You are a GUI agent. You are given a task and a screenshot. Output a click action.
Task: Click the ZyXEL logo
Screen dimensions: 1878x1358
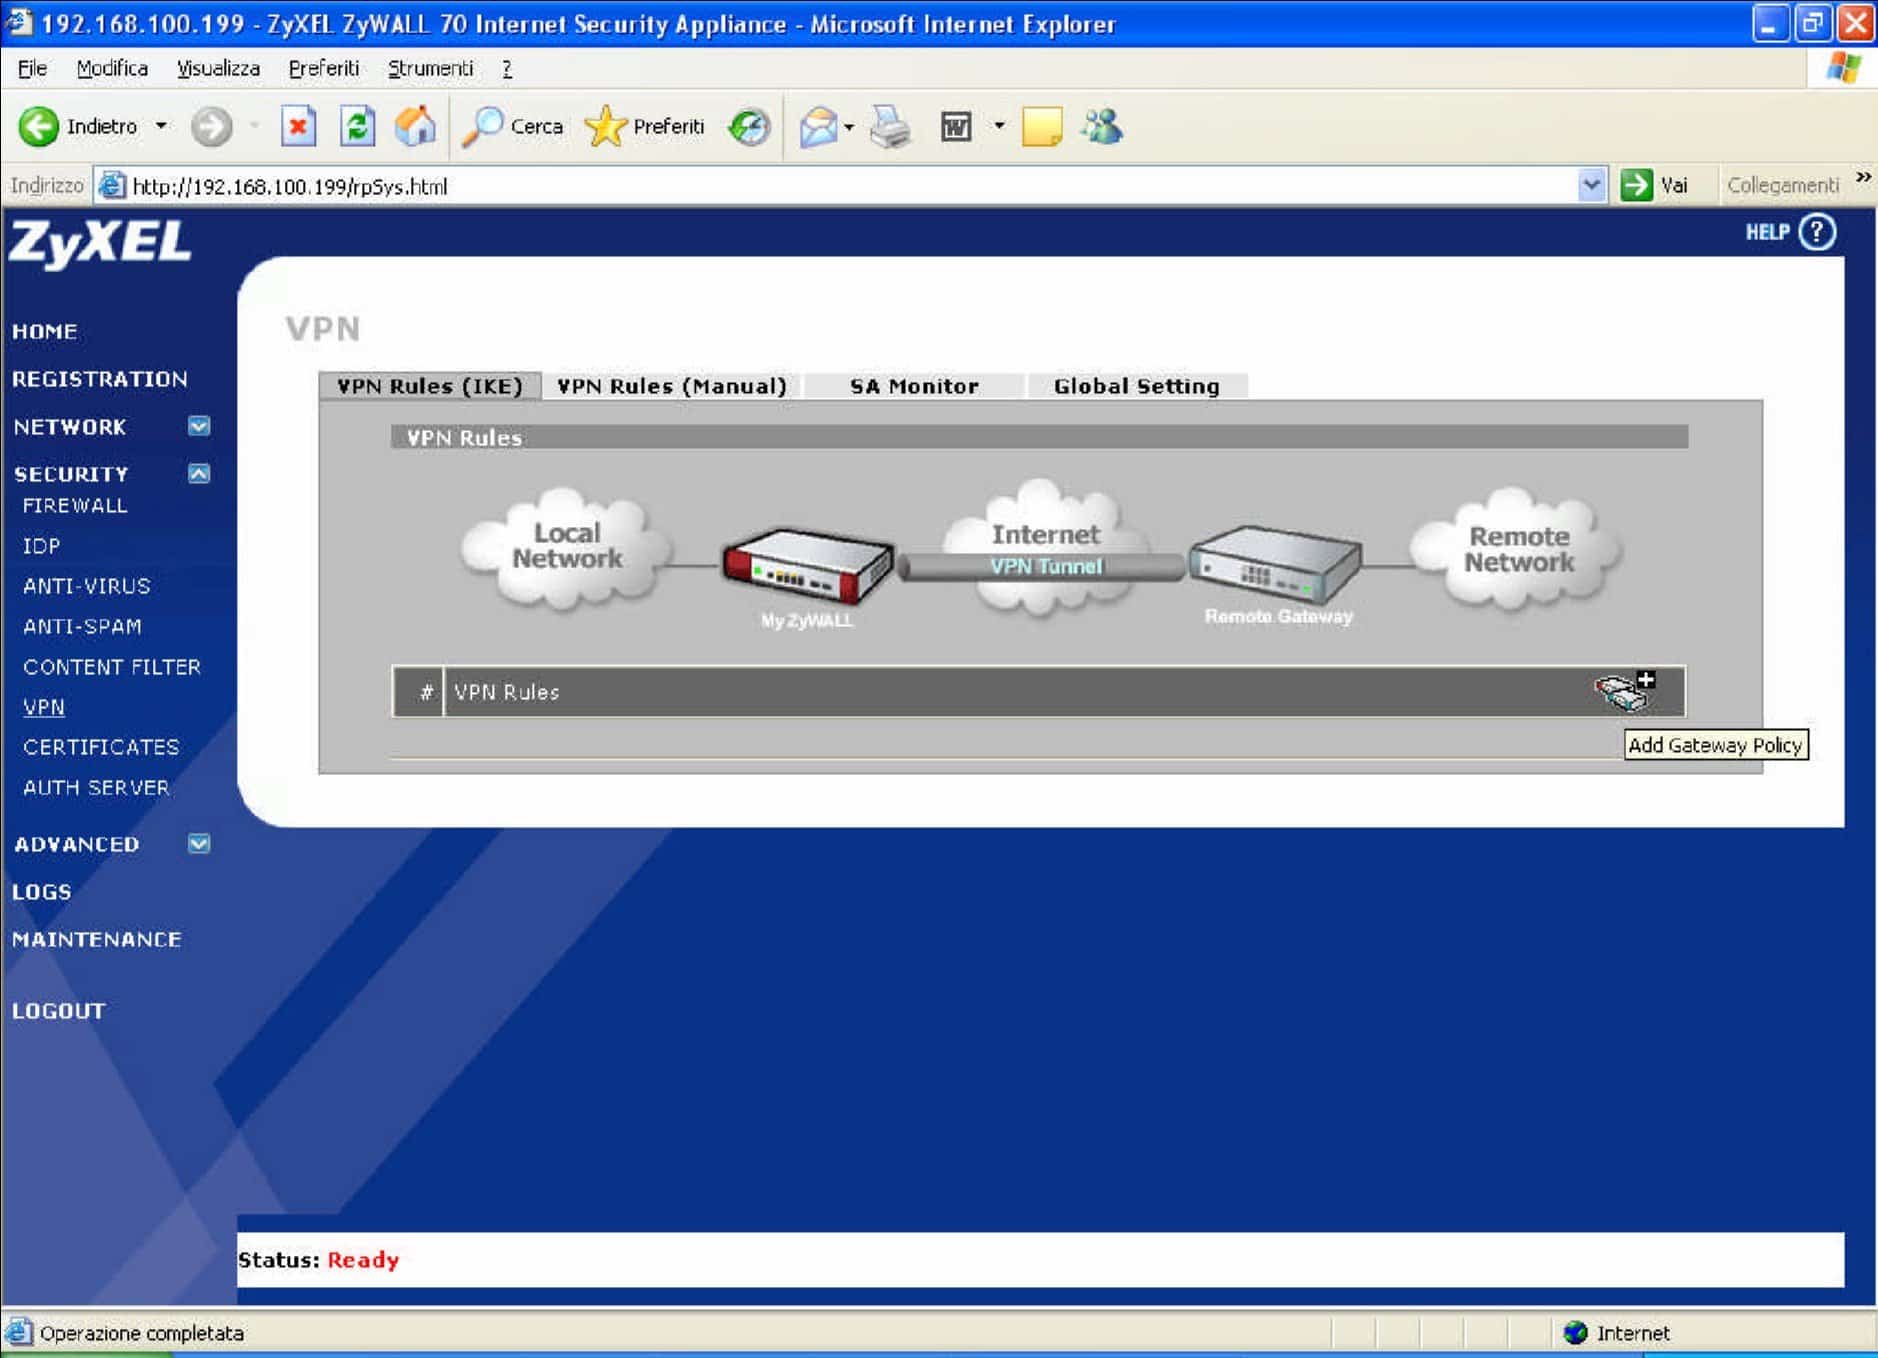99,243
